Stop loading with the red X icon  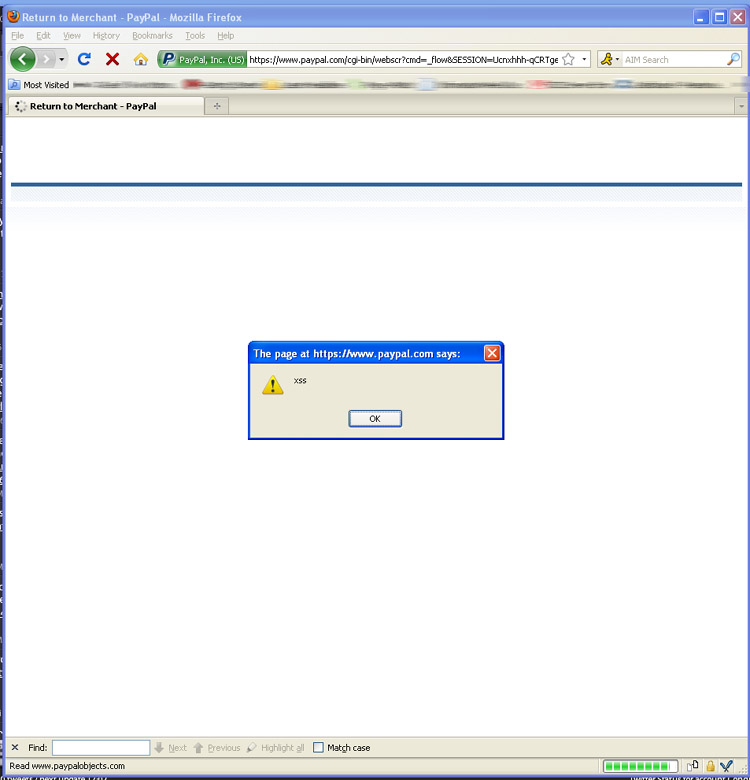[x=112, y=59]
